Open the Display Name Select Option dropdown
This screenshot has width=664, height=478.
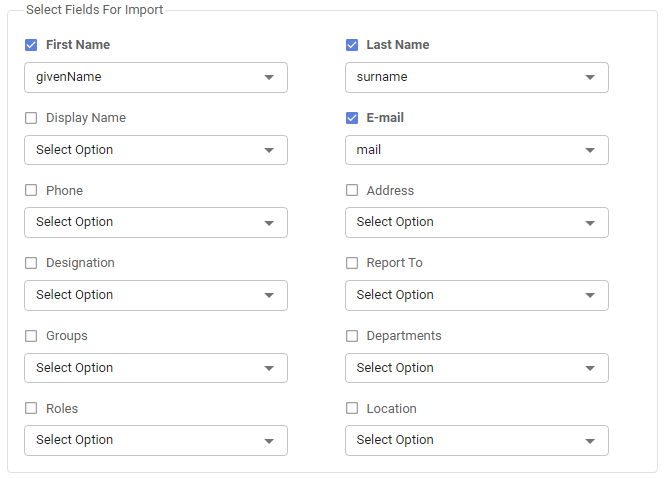(155, 150)
